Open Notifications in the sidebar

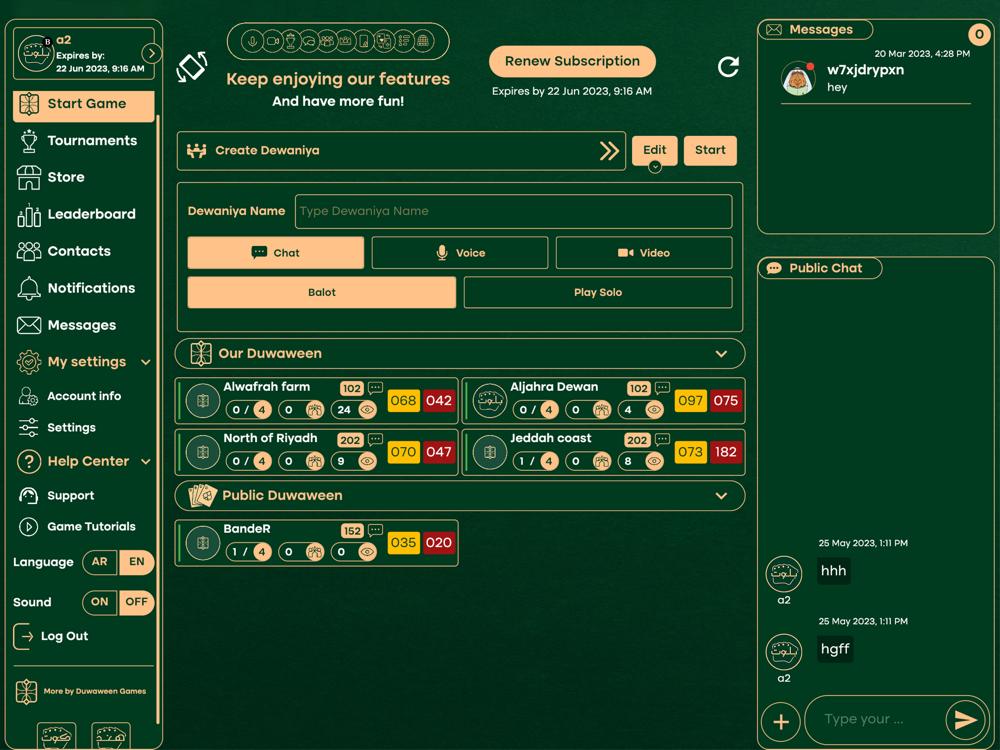77,288
